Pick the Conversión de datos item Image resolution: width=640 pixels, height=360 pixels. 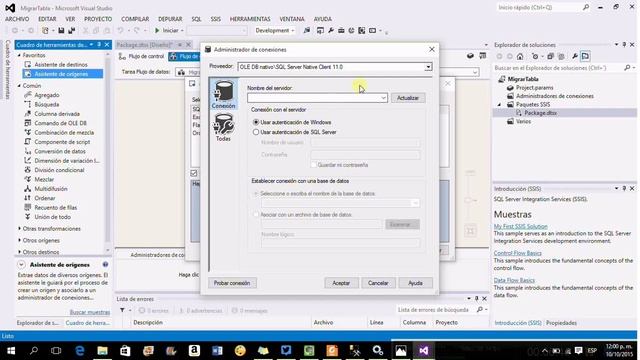pyautogui.click(x=60, y=151)
